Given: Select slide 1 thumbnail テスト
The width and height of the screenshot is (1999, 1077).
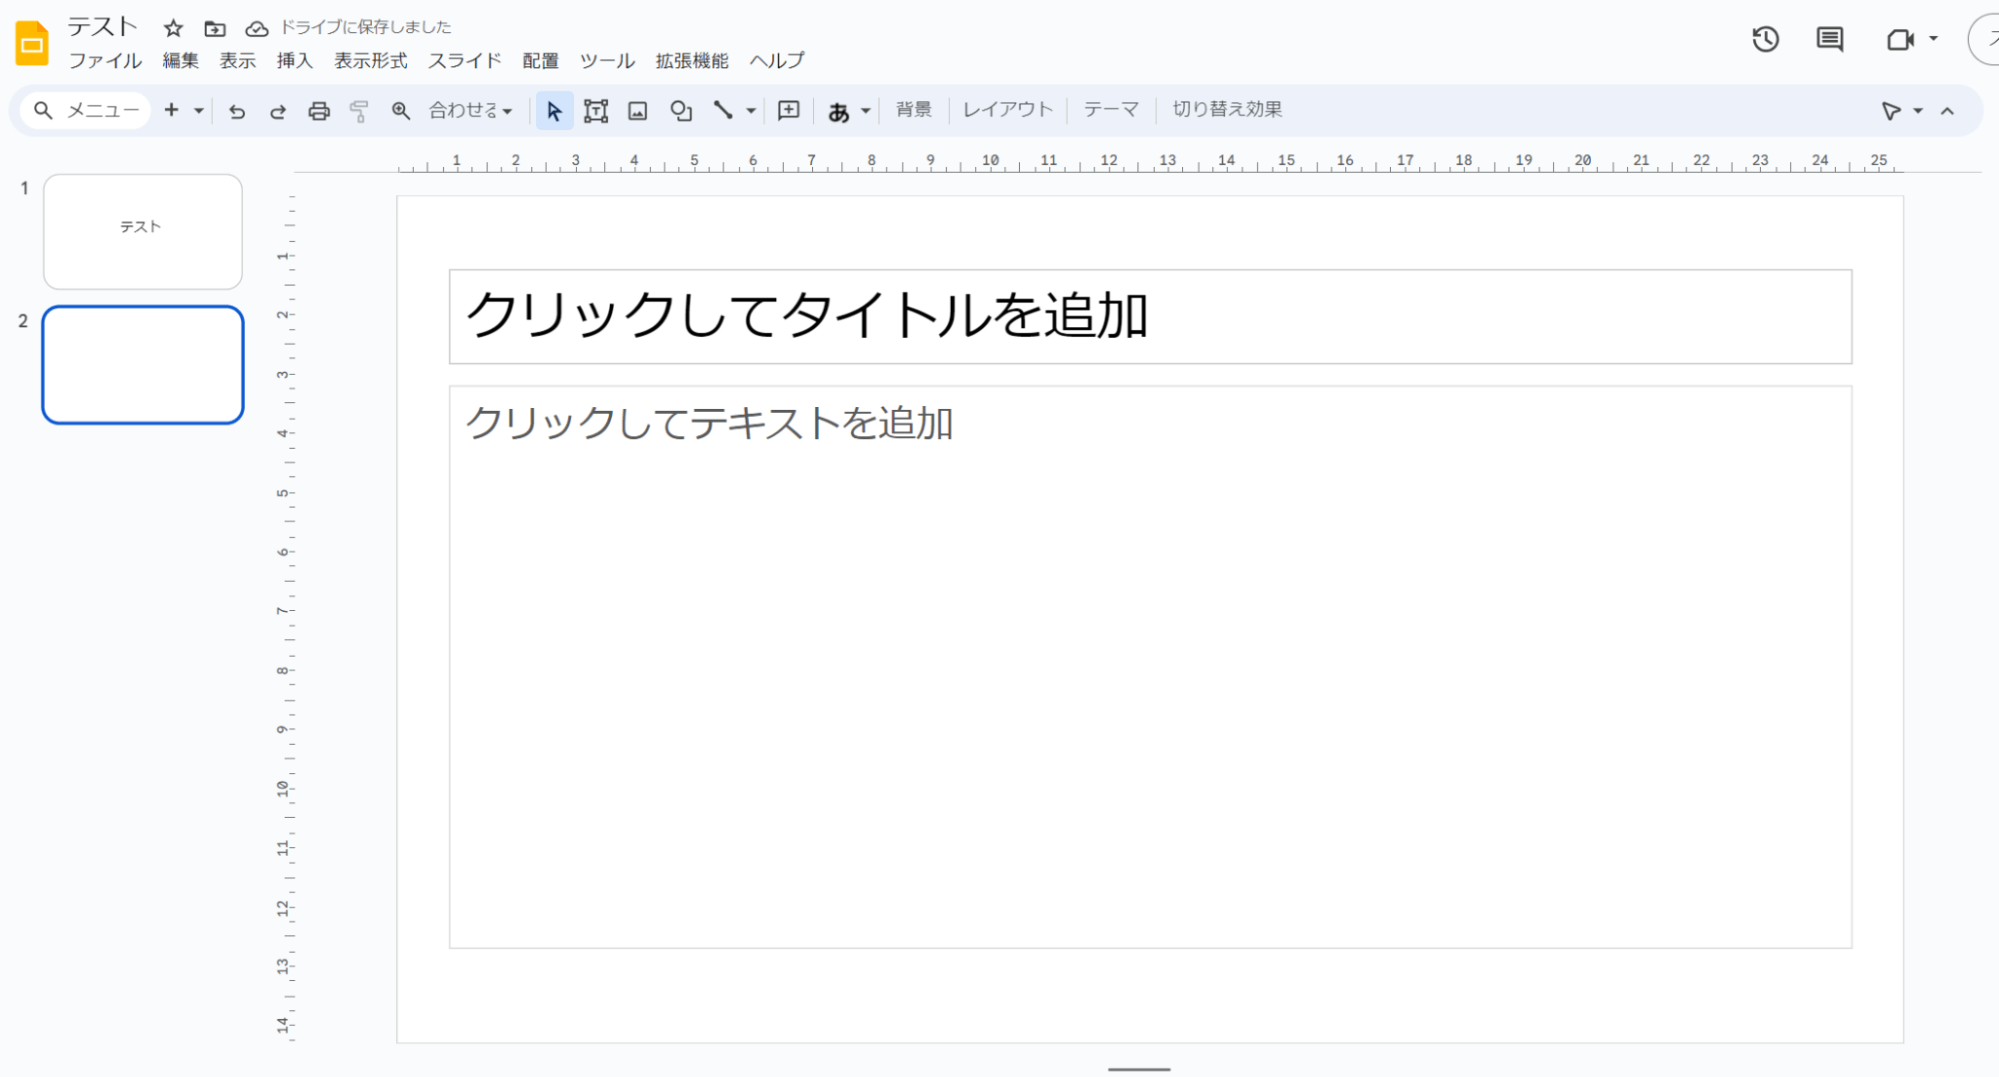Looking at the screenshot, I should (x=142, y=232).
